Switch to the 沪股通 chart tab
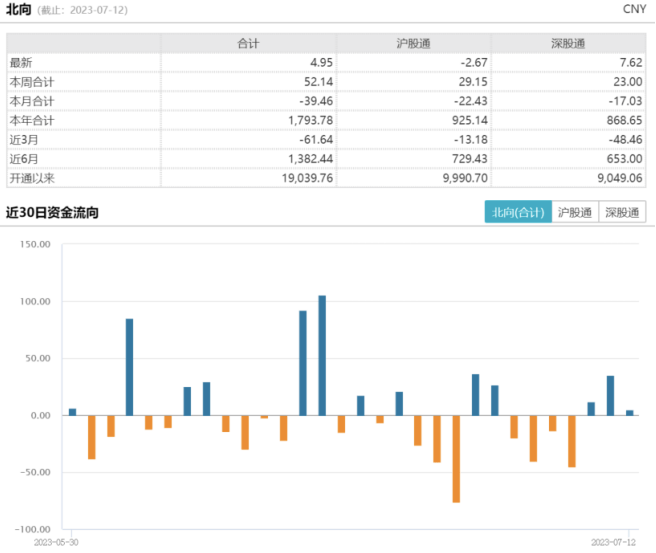Screen dimensions: 656x553 click(575, 212)
